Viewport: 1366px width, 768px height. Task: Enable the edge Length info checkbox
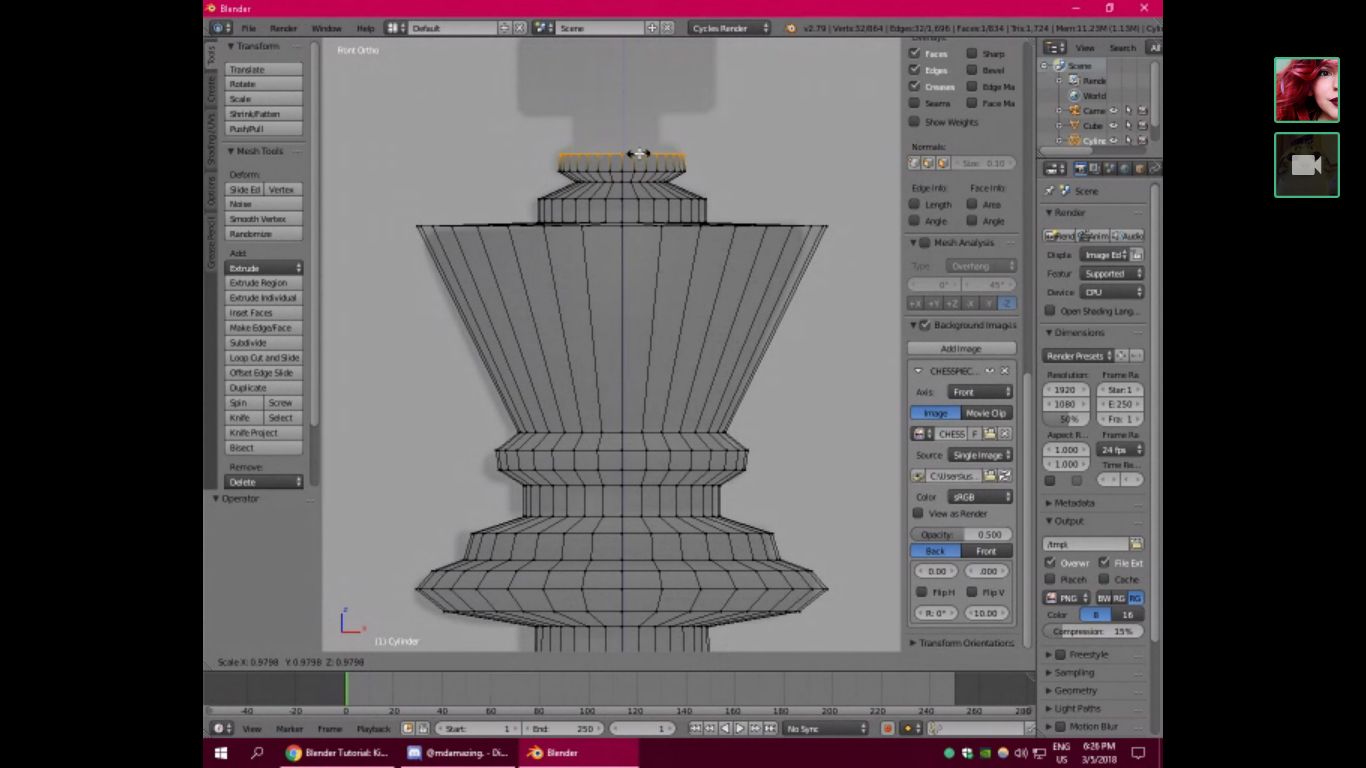914,205
